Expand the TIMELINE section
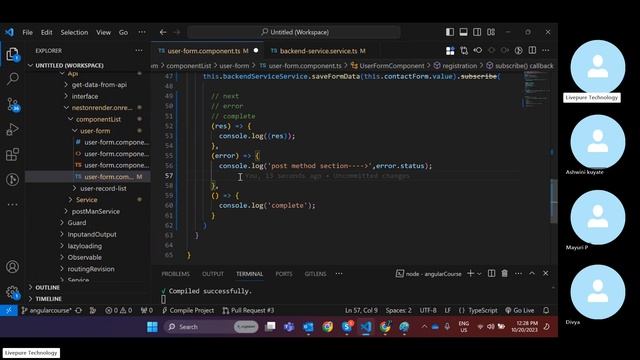The width and height of the screenshot is (640, 360). 48,299
